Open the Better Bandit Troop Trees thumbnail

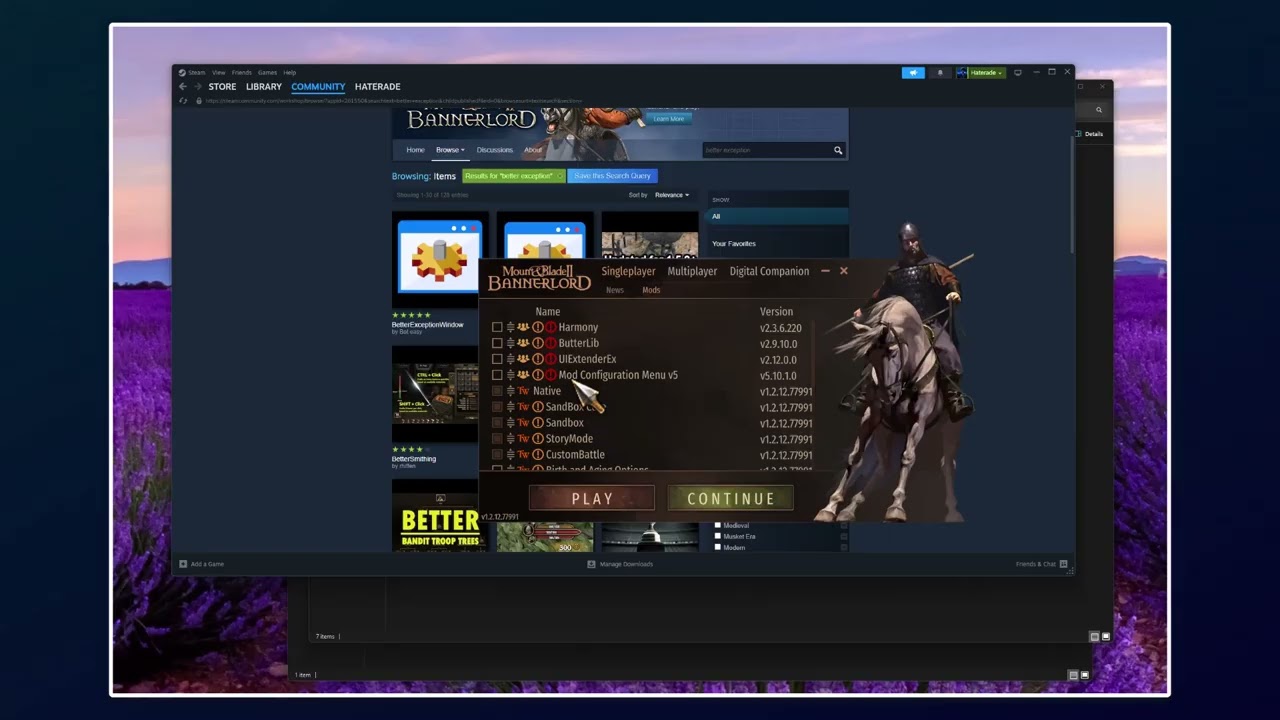[x=440, y=516]
